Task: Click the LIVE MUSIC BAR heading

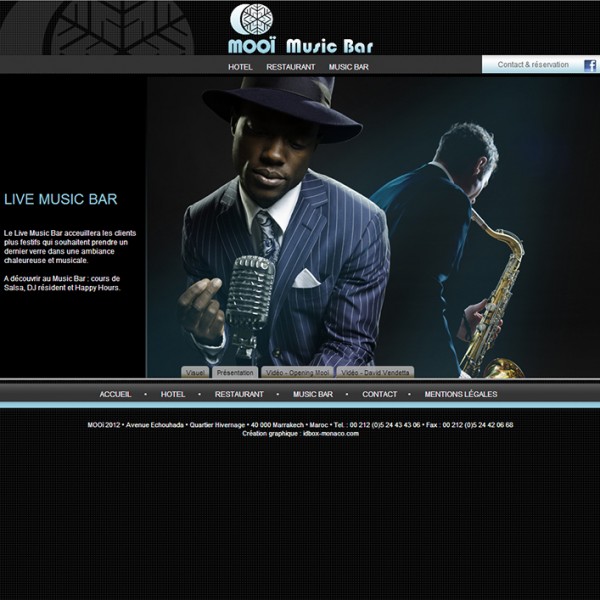Action: click(60, 200)
